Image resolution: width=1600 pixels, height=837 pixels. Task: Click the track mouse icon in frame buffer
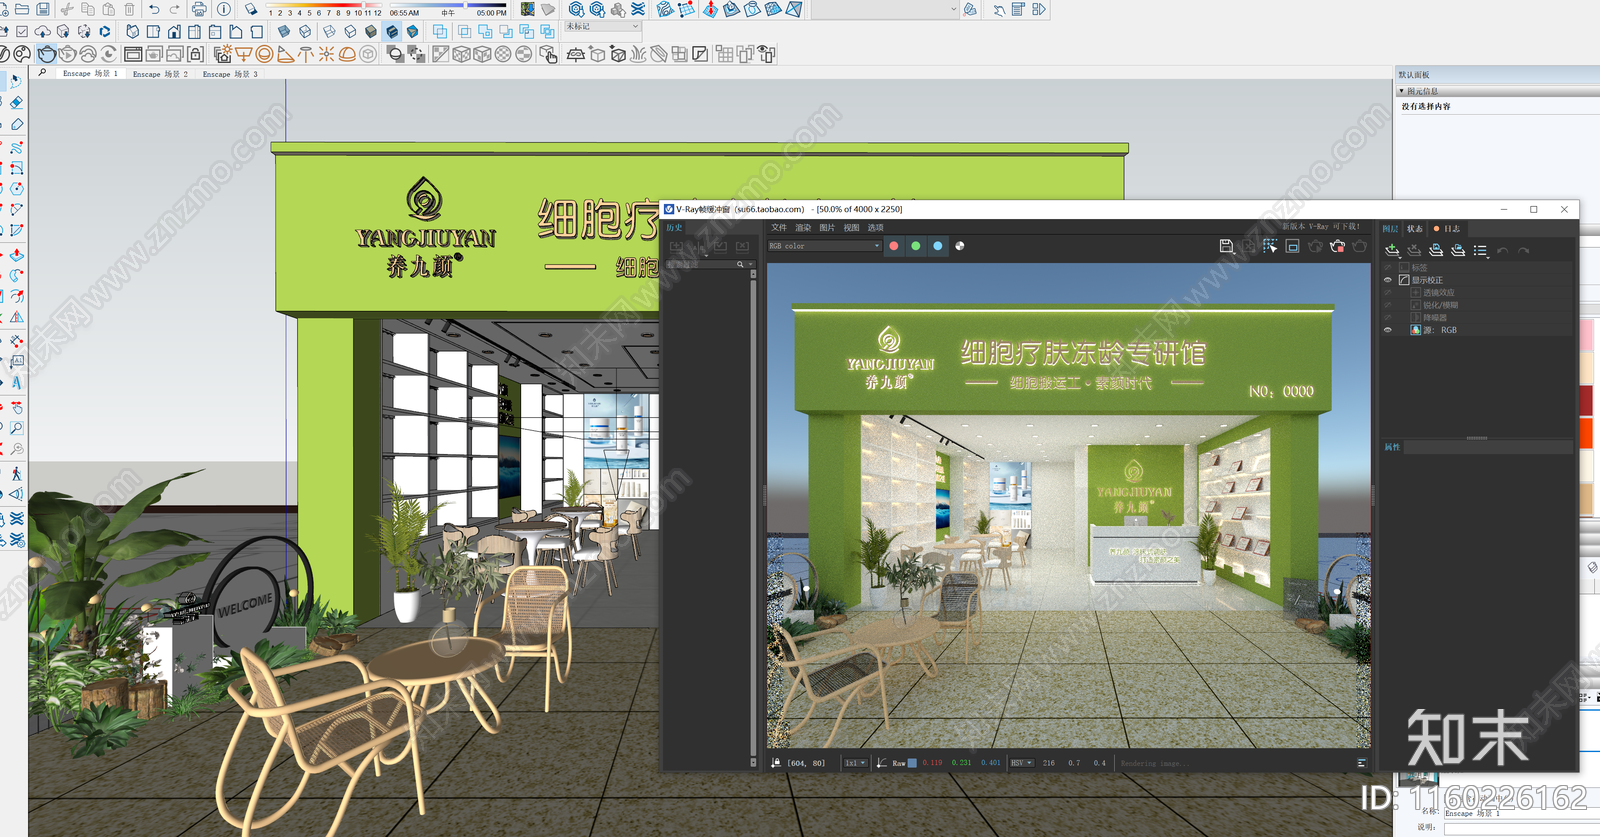pyautogui.click(x=1269, y=246)
